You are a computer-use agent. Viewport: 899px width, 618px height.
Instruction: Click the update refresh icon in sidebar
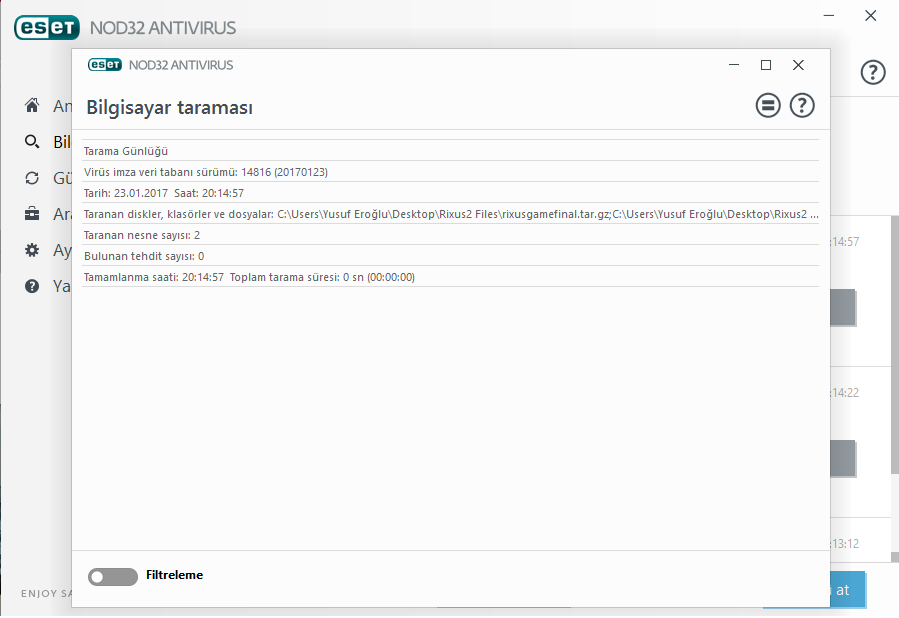32,178
